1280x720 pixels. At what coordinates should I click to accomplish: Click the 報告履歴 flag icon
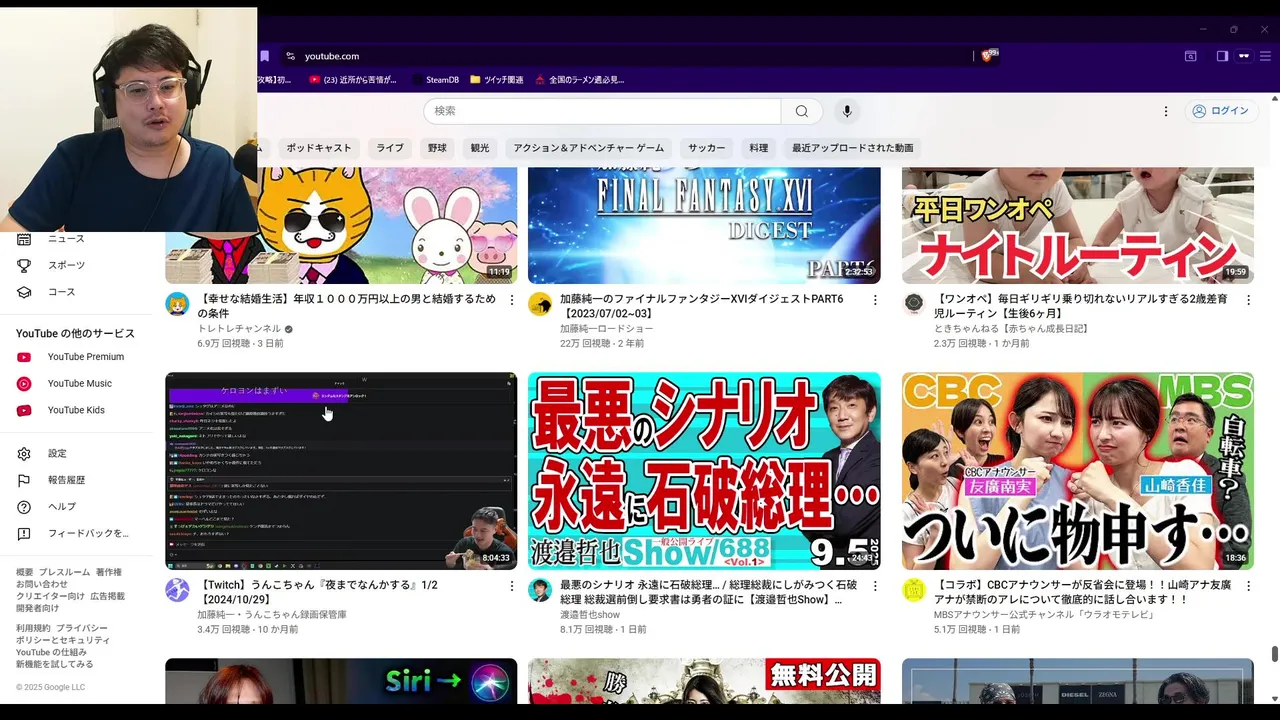(24, 480)
